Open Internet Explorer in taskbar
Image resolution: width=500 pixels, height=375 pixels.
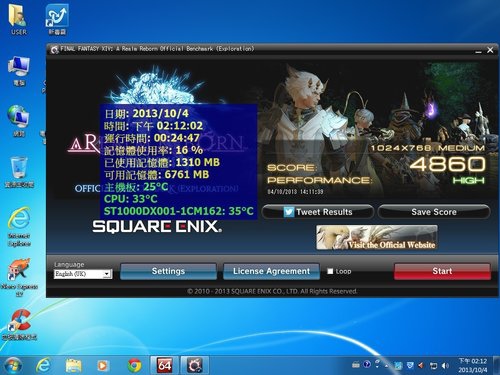click(x=43, y=366)
